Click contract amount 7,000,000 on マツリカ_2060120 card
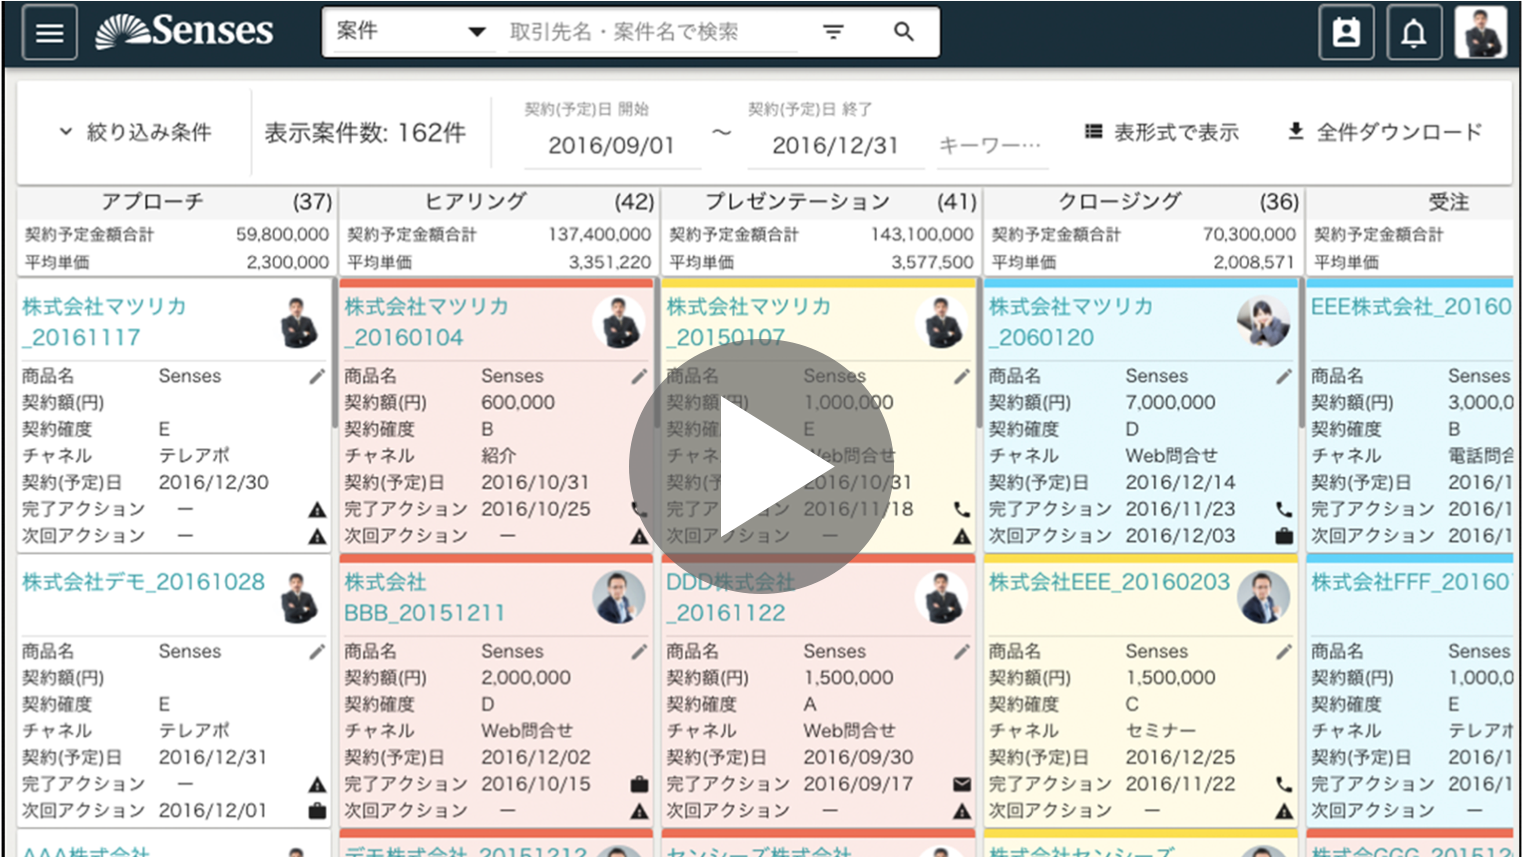Image resolution: width=1523 pixels, height=857 pixels. [1171, 403]
